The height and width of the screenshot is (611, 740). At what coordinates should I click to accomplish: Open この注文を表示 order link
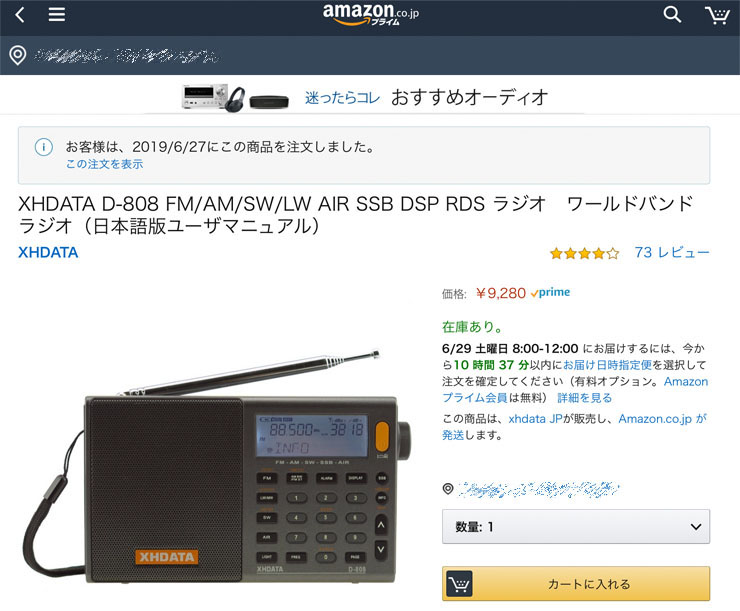(x=104, y=164)
